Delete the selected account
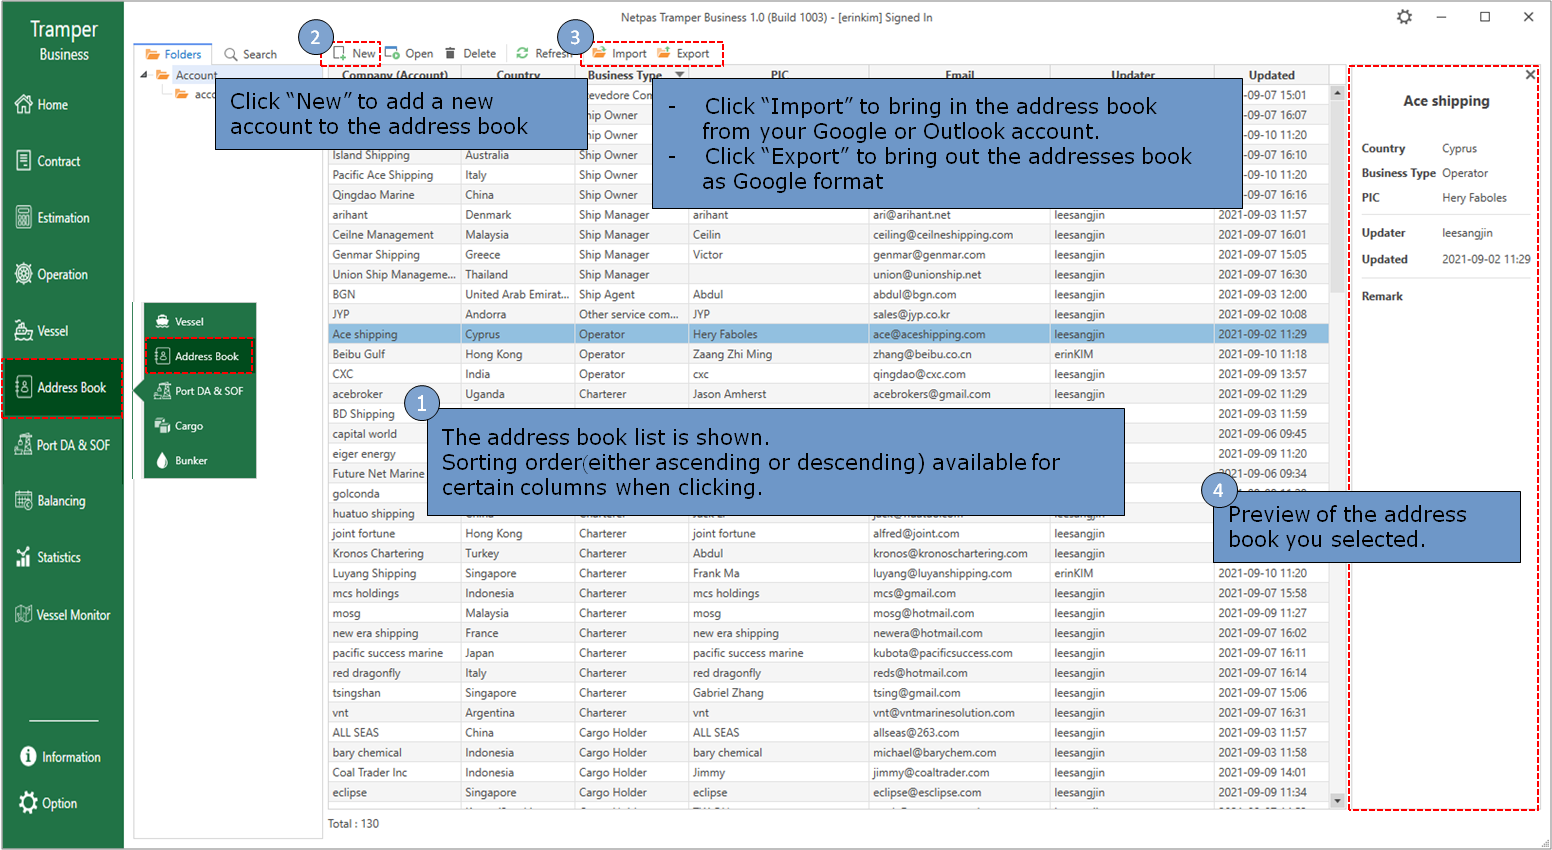This screenshot has width=1552, height=850. tap(470, 54)
